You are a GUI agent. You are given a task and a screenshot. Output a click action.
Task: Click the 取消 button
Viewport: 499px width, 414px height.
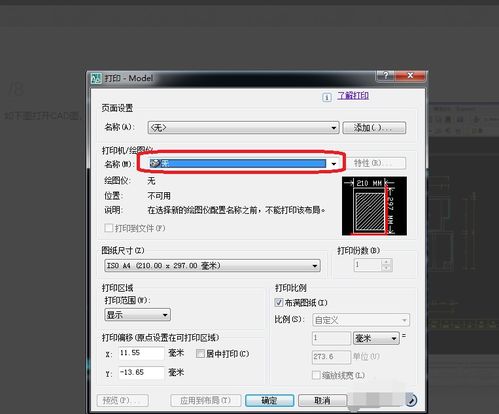322,400
